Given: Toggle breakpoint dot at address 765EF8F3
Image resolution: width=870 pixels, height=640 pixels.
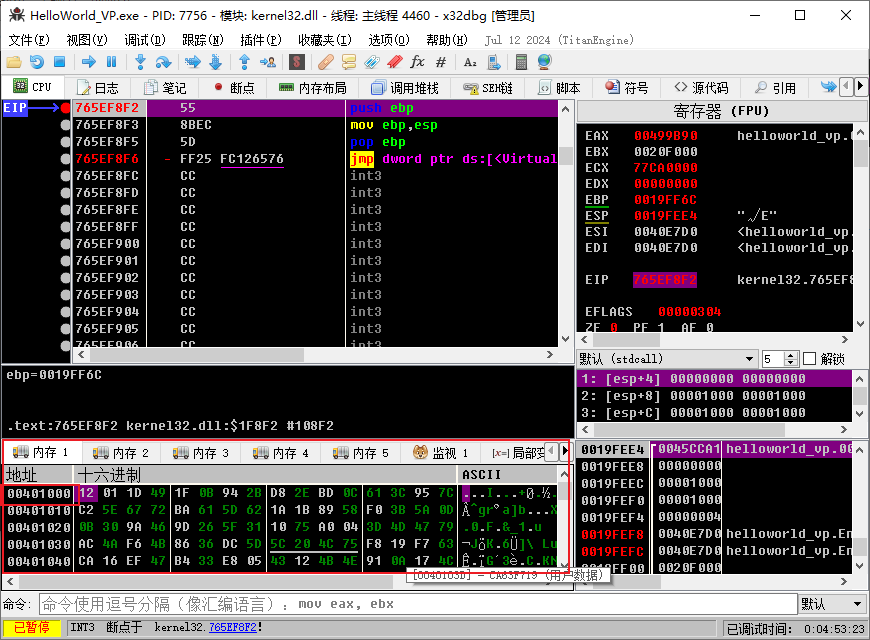Looking at the screenshot, I should [x=66, y=125].
